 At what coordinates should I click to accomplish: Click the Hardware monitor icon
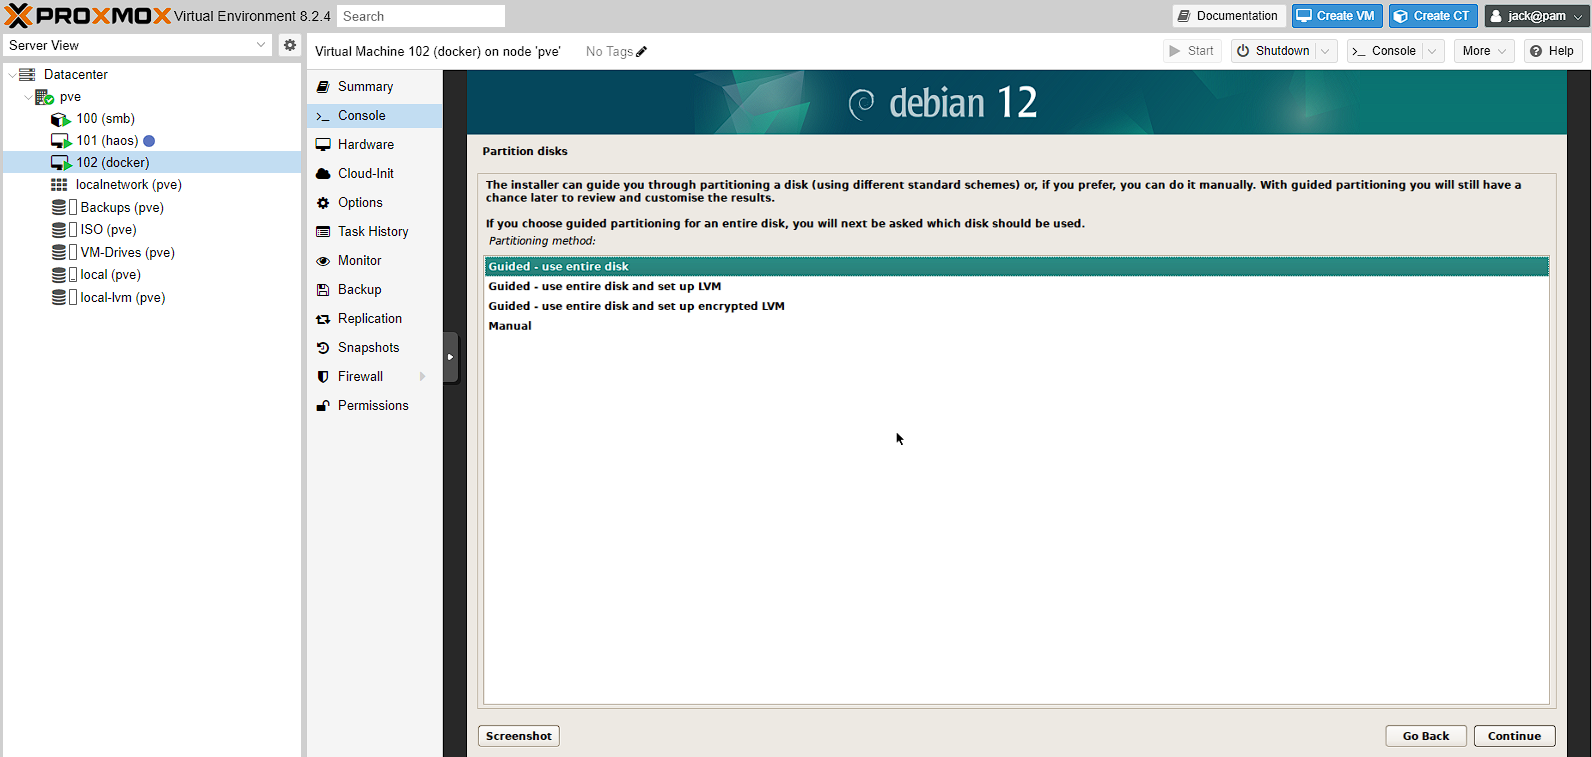323,145
